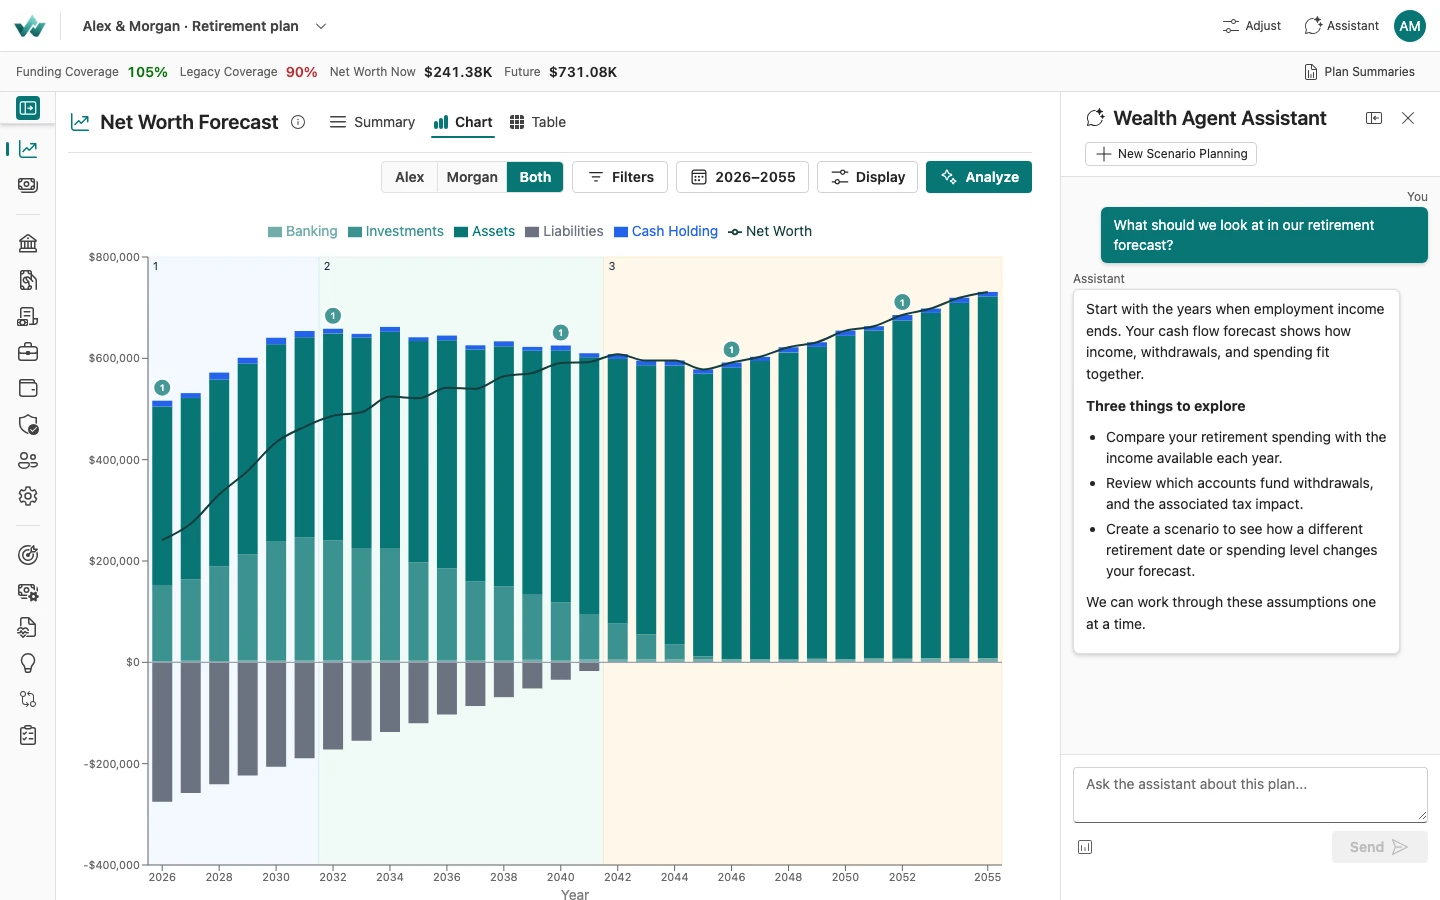1440x900 pixels.
Task: Click the 2026 liabilities bar below zero
Action: coord(162,732)
